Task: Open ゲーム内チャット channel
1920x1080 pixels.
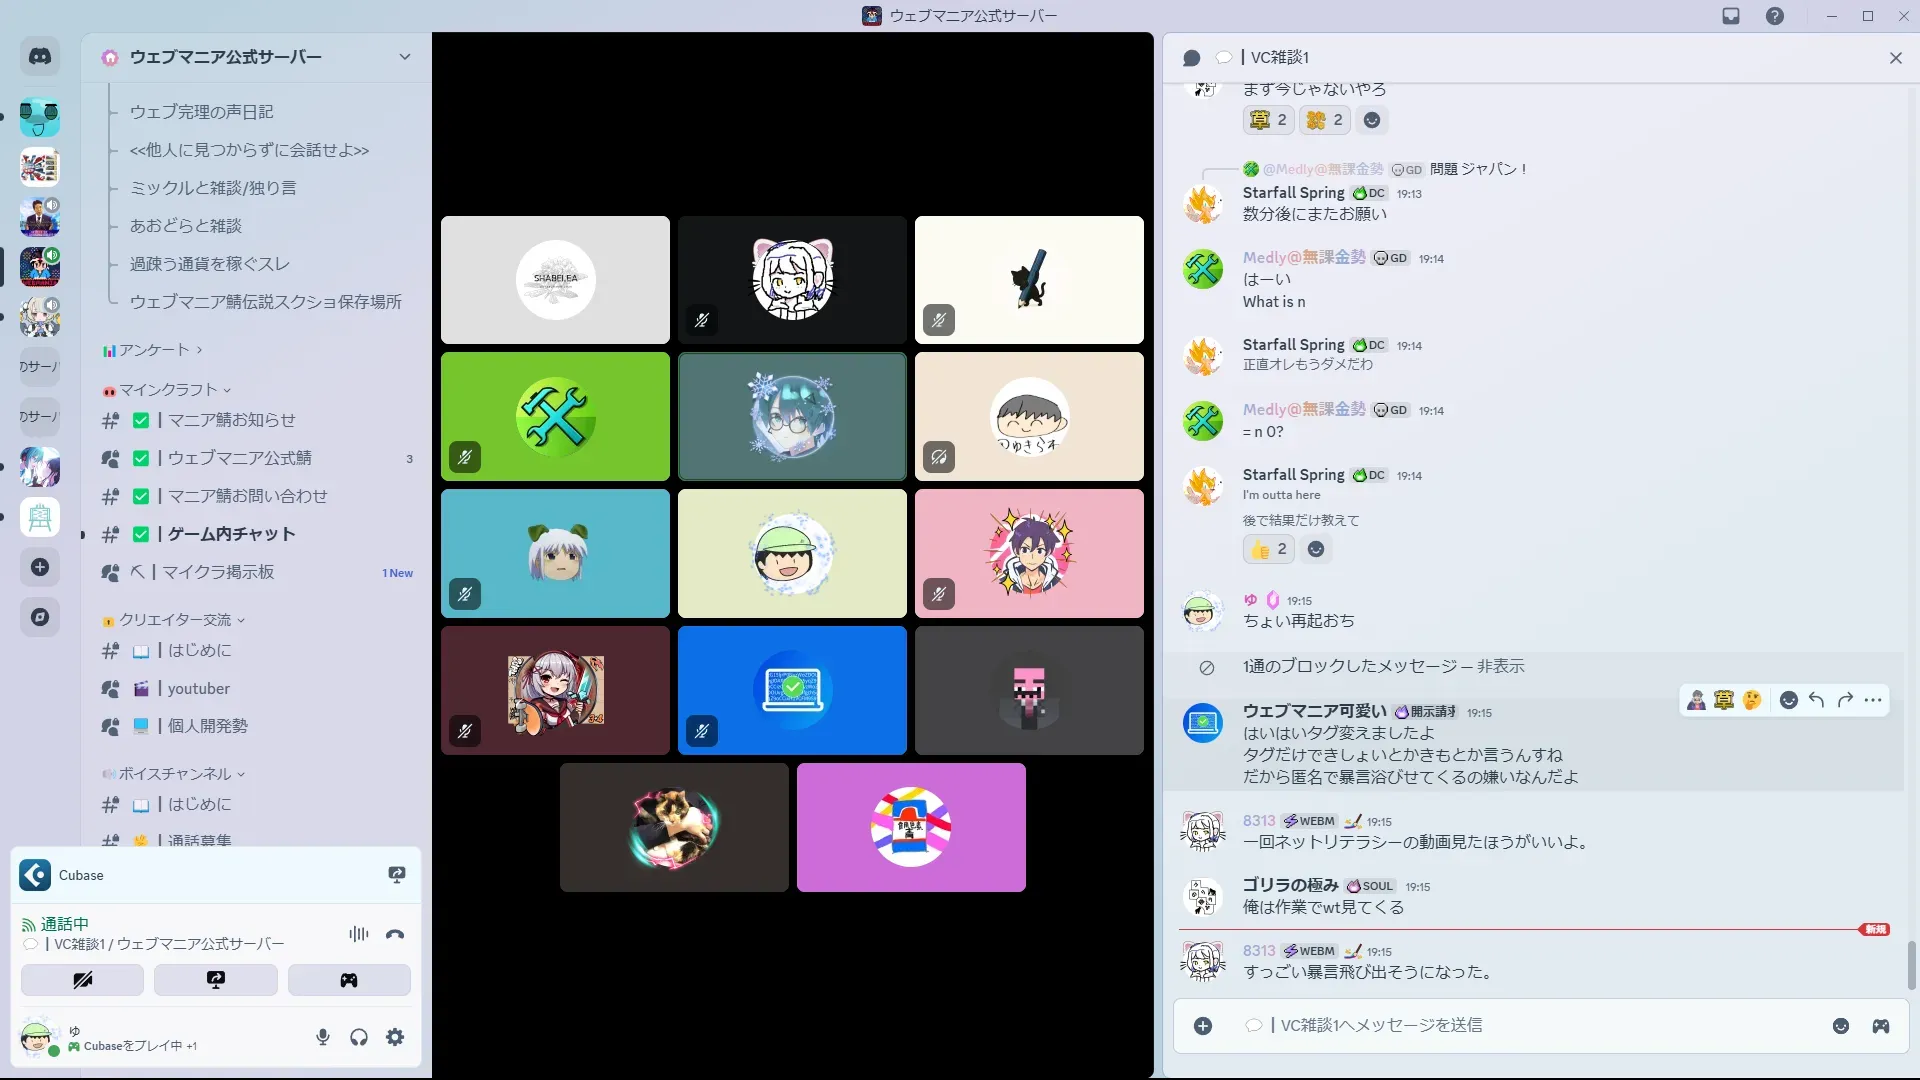Action: [231, 534]
